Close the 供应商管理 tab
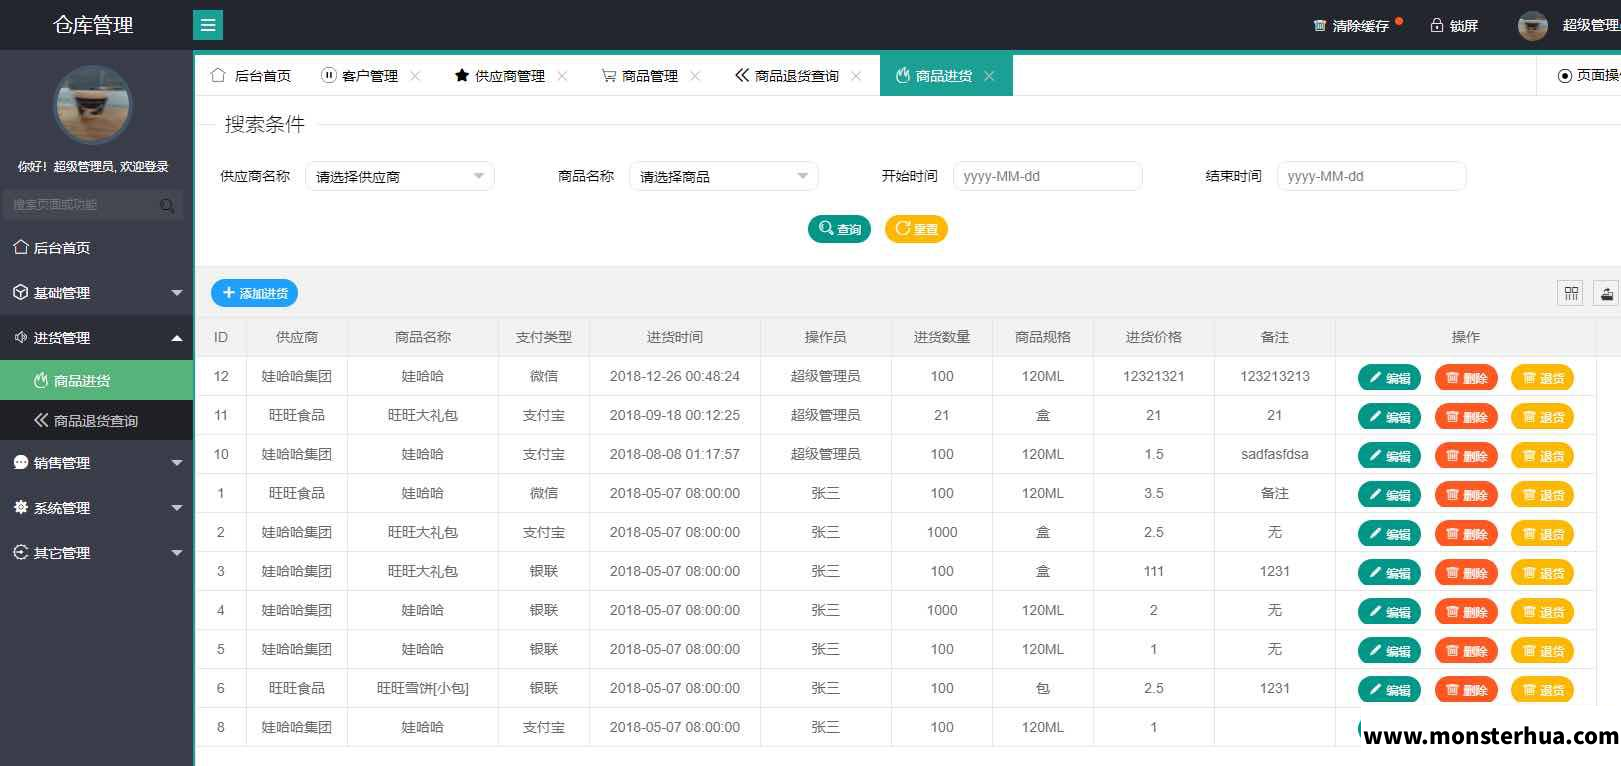Image resolution: width=1621 pixels, height=766 pixels. (x=562, y=76)
